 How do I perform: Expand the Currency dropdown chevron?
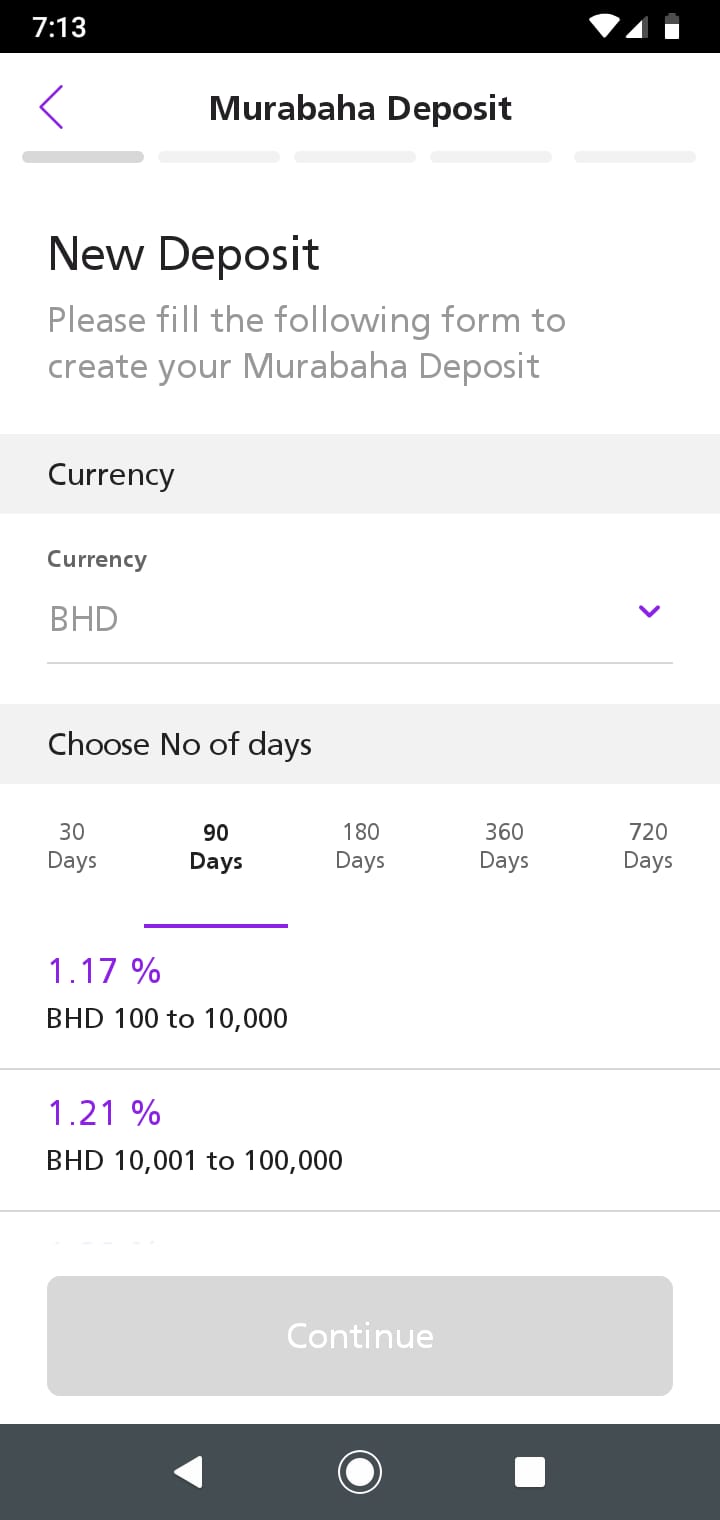[649, 611]
